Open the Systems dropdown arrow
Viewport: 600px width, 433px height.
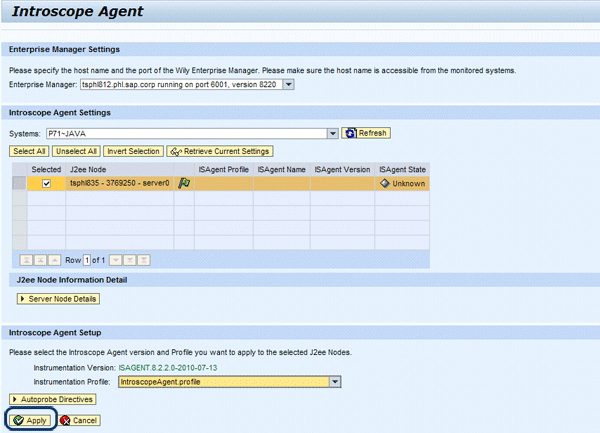click(333, 133)
